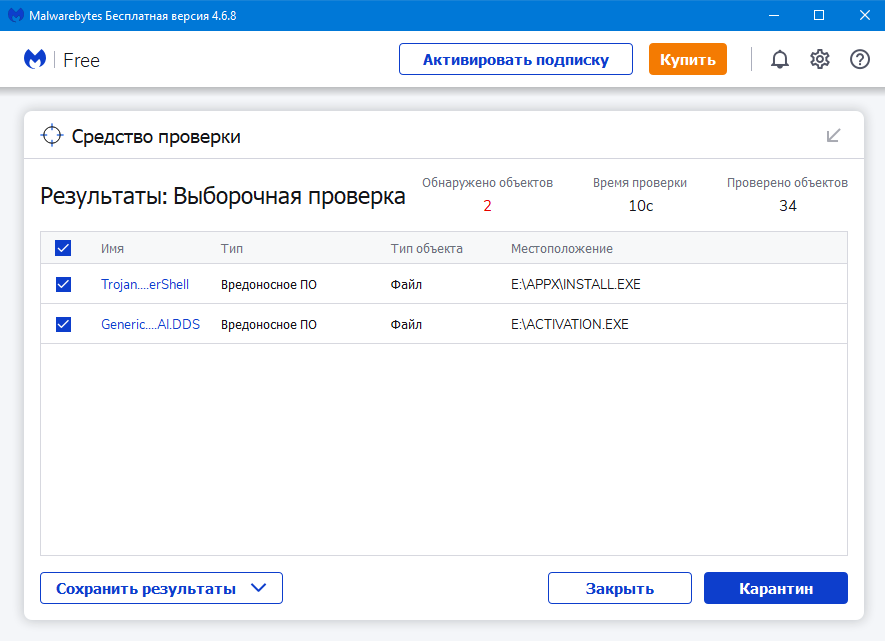
Task: Click the scanner crosshair icon
Action: click(50, 133)
